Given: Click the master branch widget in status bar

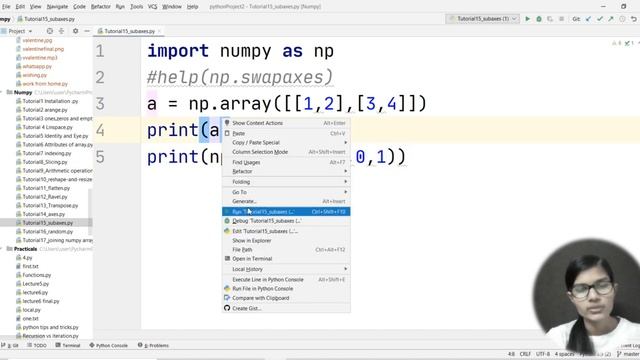Looking at the screenshot, I should pyautogui.click(x=628, y=354).
